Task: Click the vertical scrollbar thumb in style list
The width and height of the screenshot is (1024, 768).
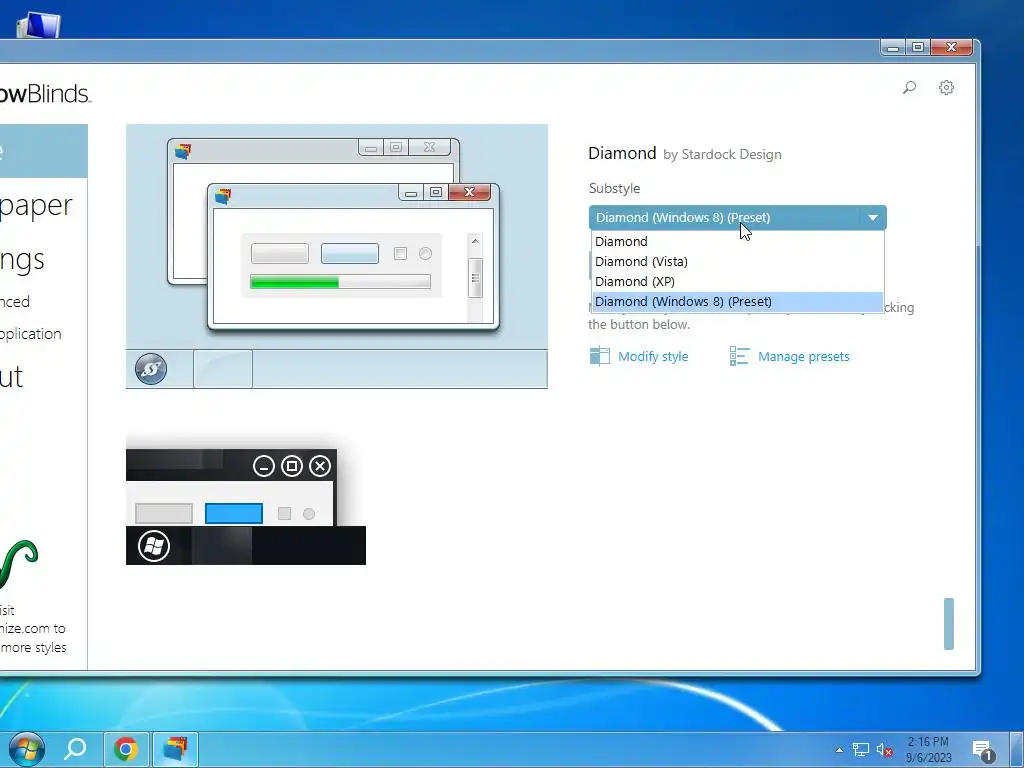Action: [x=948, y=624]
